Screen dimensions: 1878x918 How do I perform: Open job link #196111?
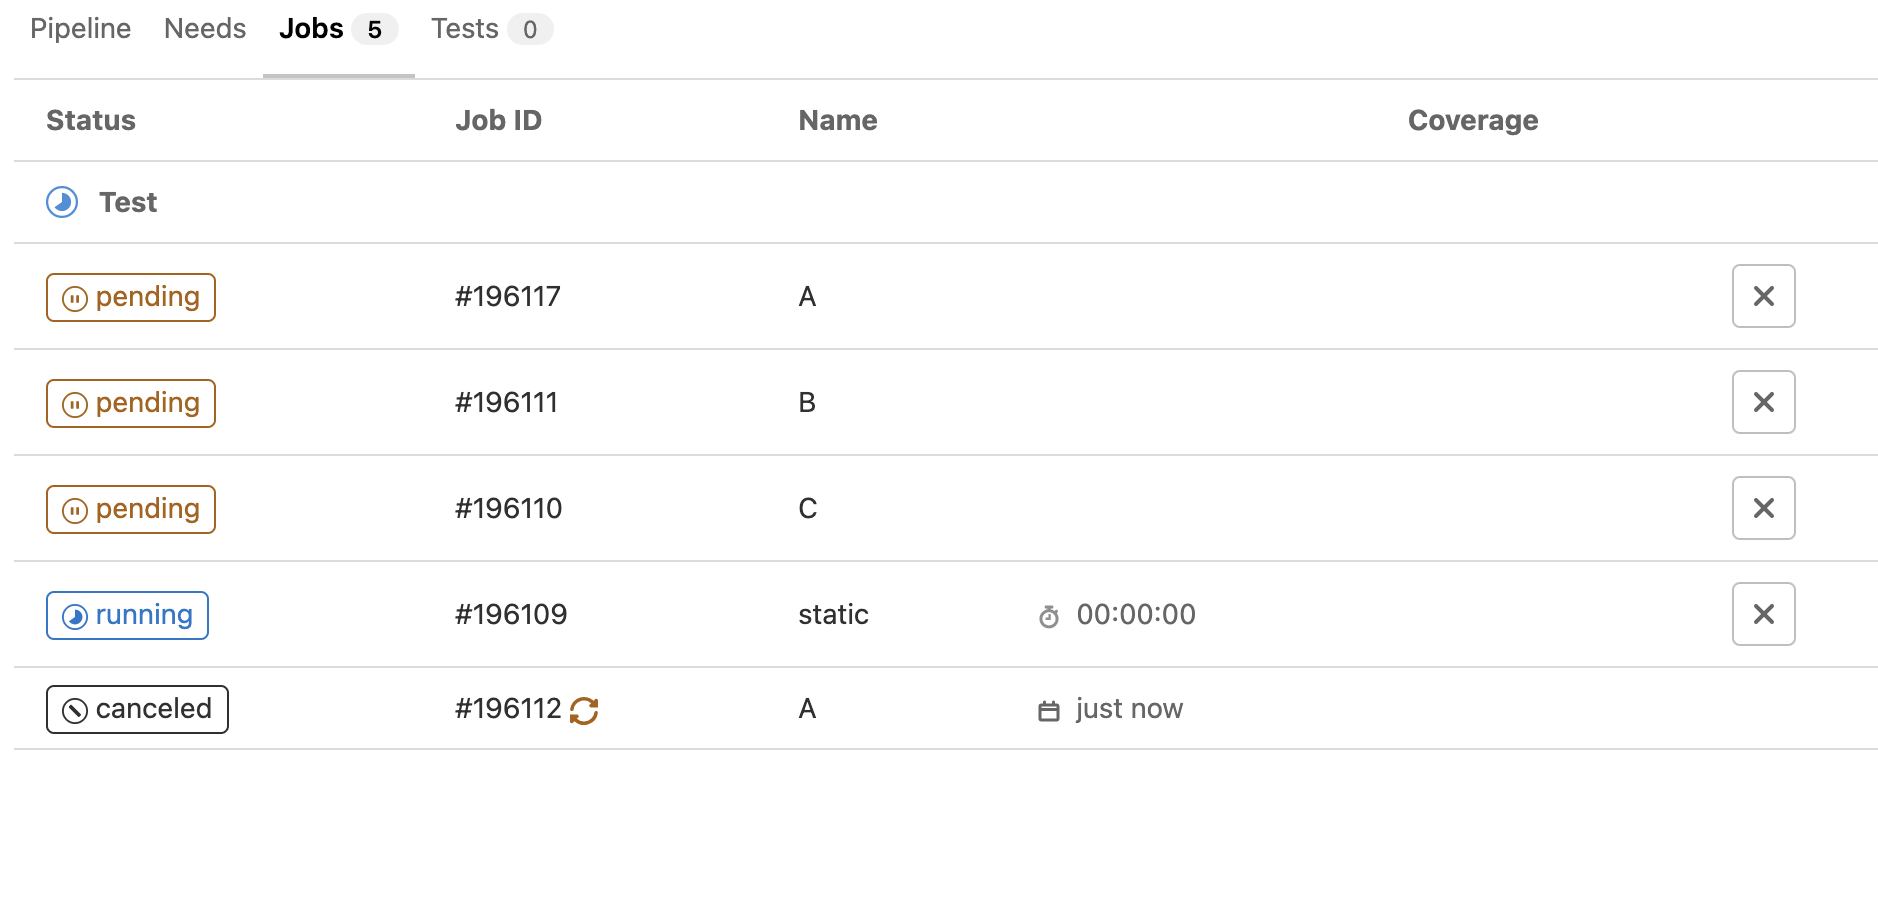506,402
